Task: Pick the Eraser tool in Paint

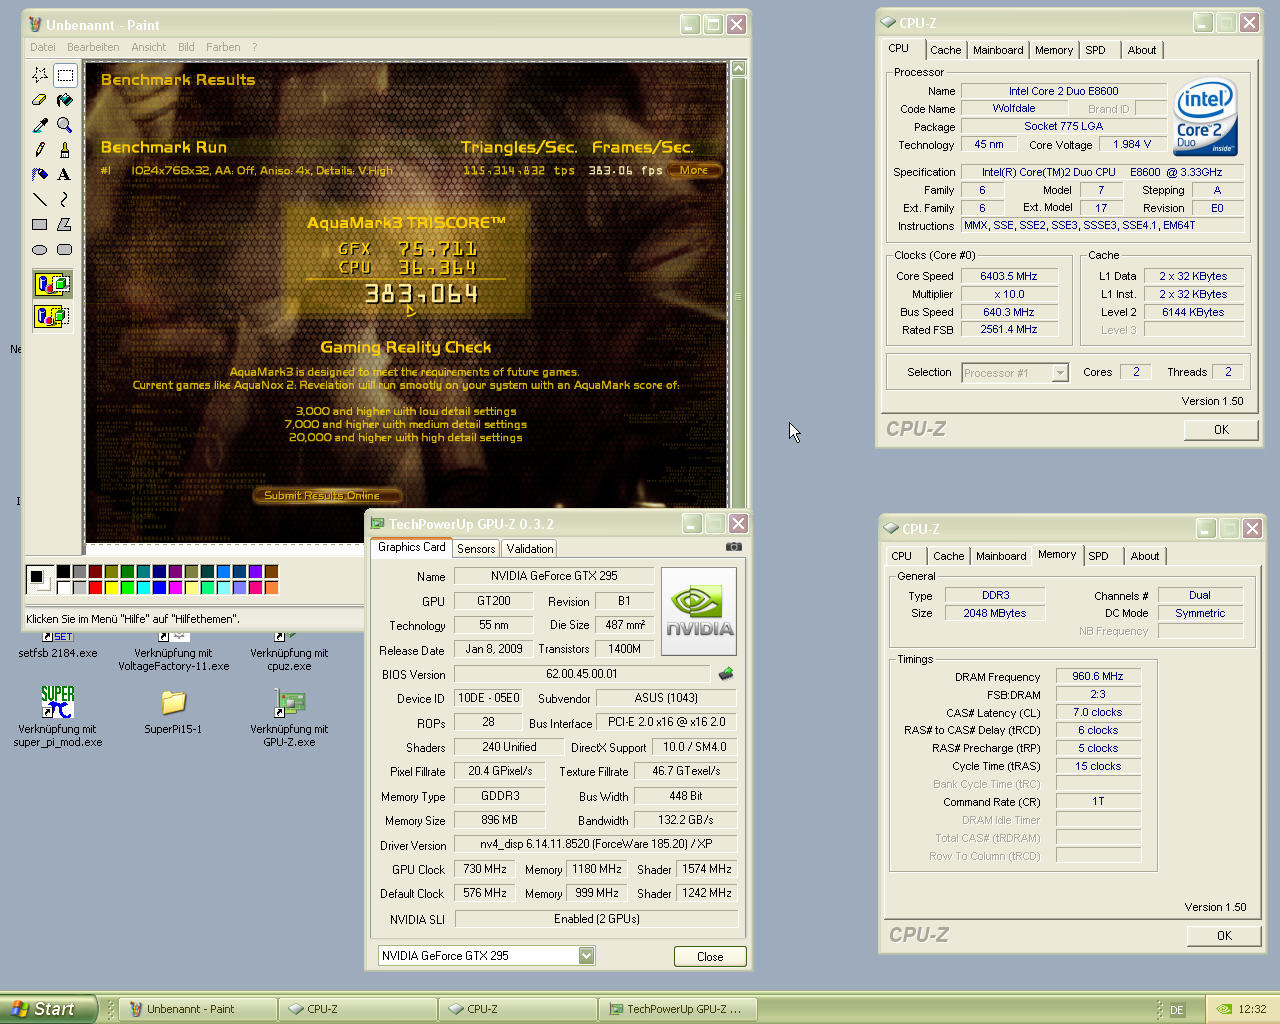Action: (x=40, y=100)
